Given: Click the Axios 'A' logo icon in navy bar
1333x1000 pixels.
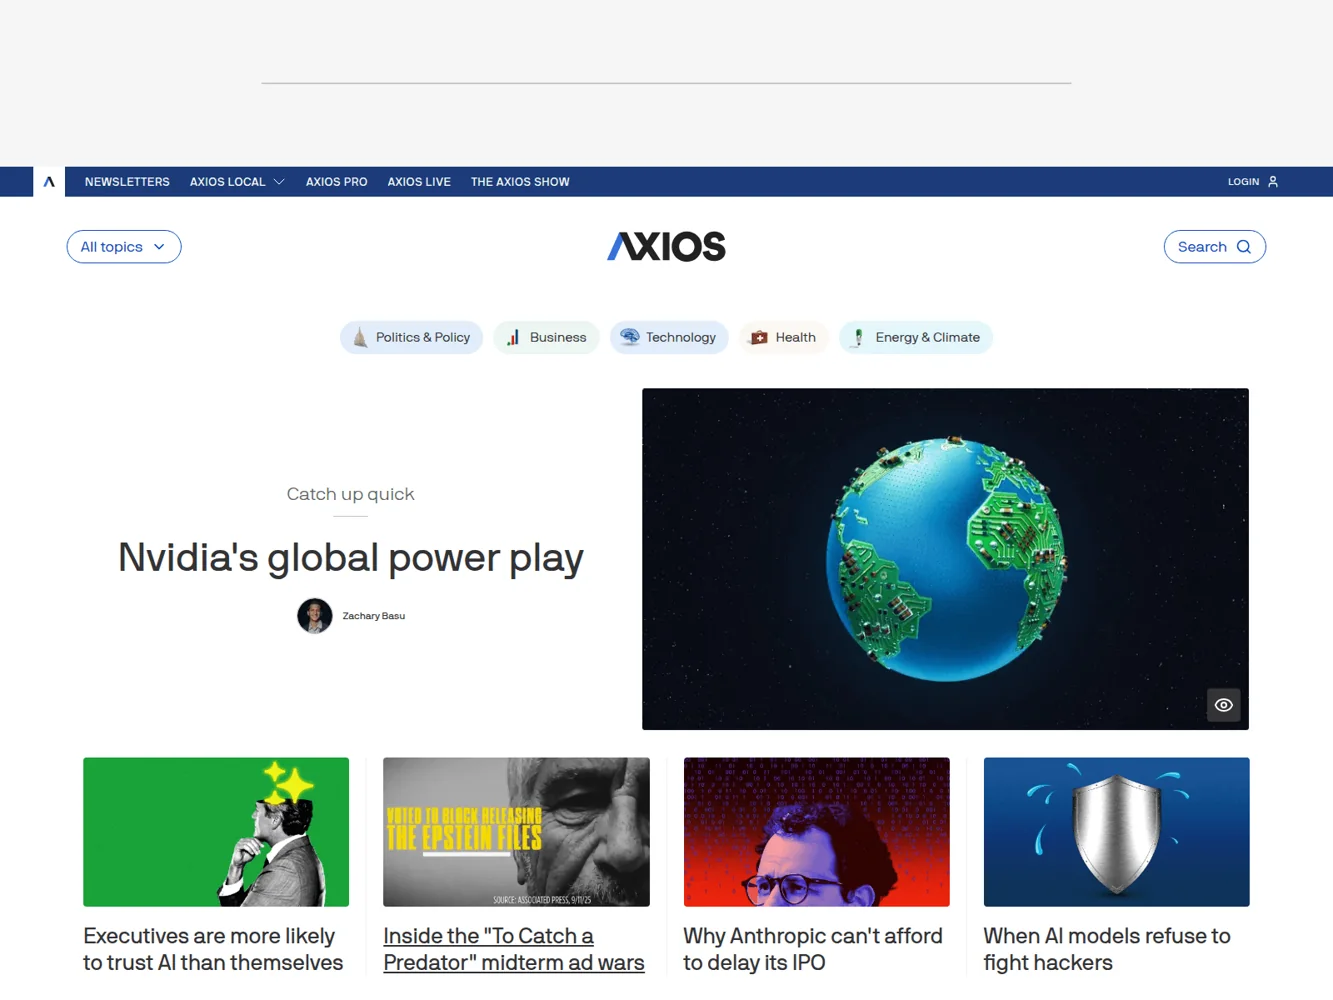Looking at the screenshot, I should coord(49,182).
